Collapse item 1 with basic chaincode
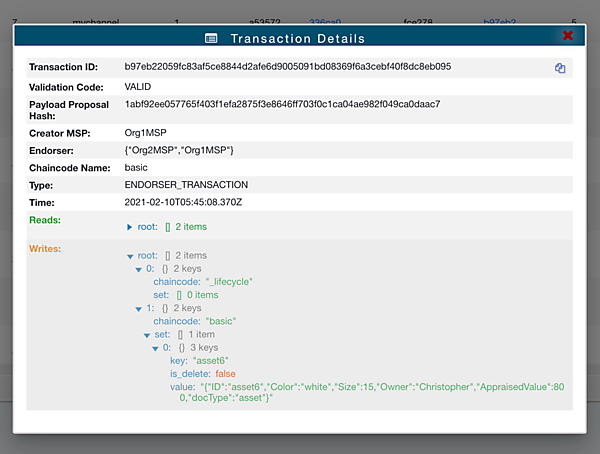Viewport: 600px width, 454px height. click(138, 308)
